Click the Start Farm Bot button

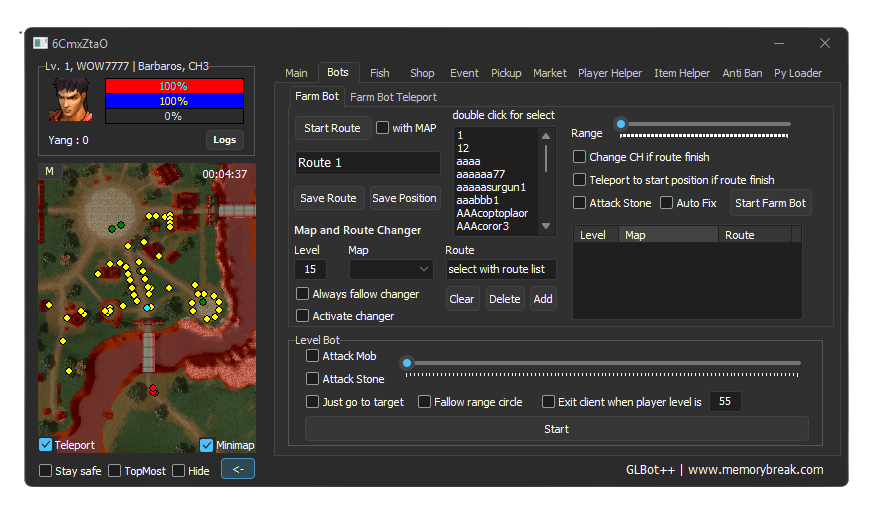770,203
